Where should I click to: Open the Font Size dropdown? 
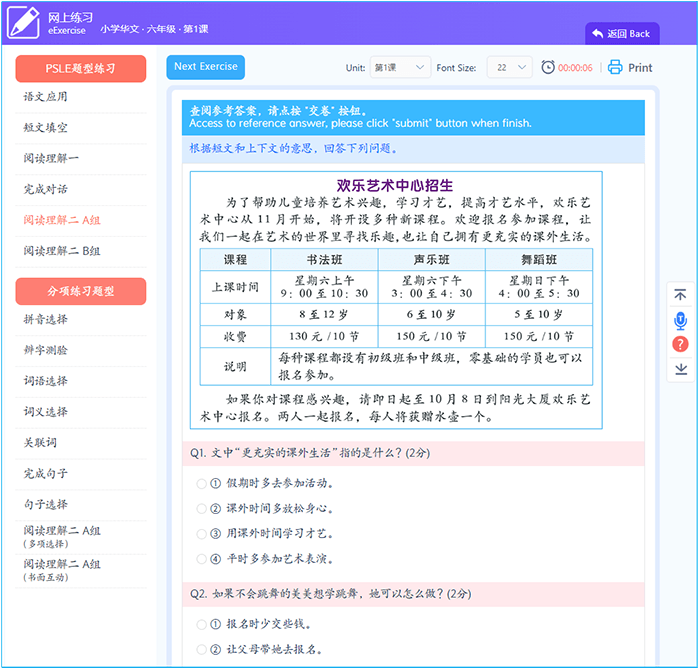point(509,68)
